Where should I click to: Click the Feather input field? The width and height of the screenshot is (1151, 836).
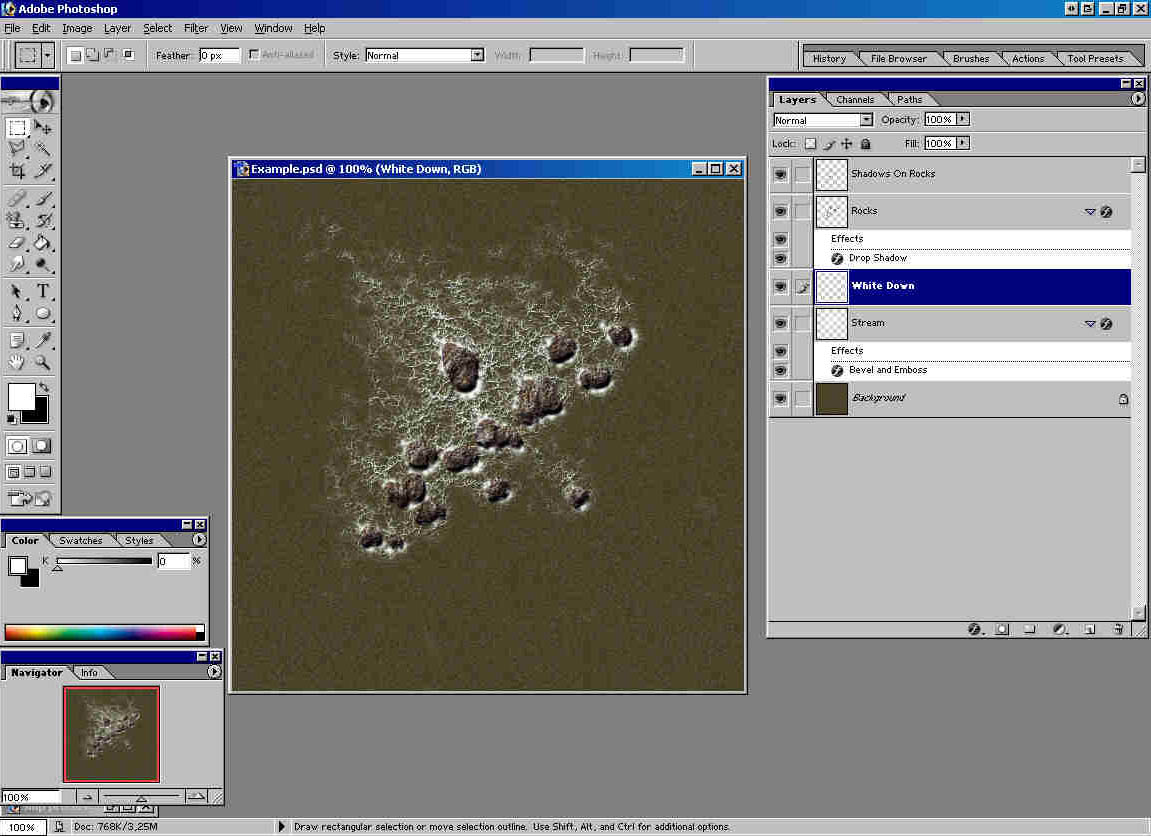pos(219,56)
